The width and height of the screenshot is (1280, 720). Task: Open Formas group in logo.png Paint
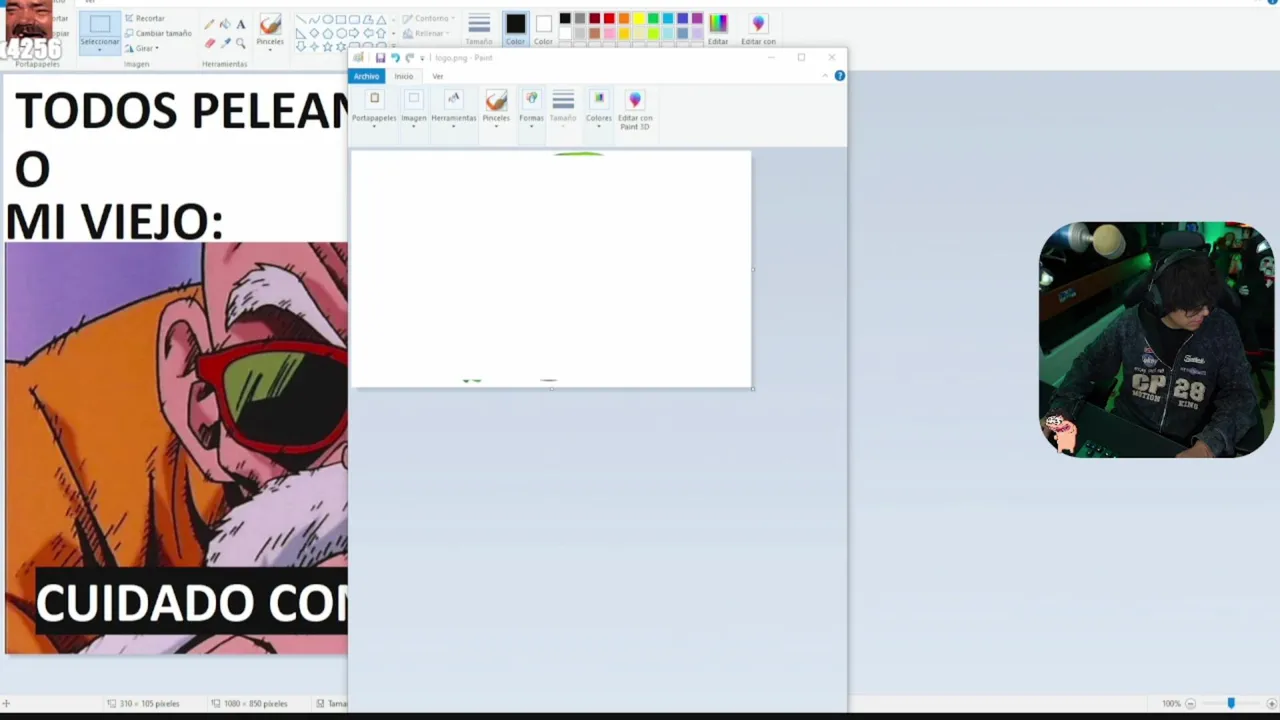(531, 109)
